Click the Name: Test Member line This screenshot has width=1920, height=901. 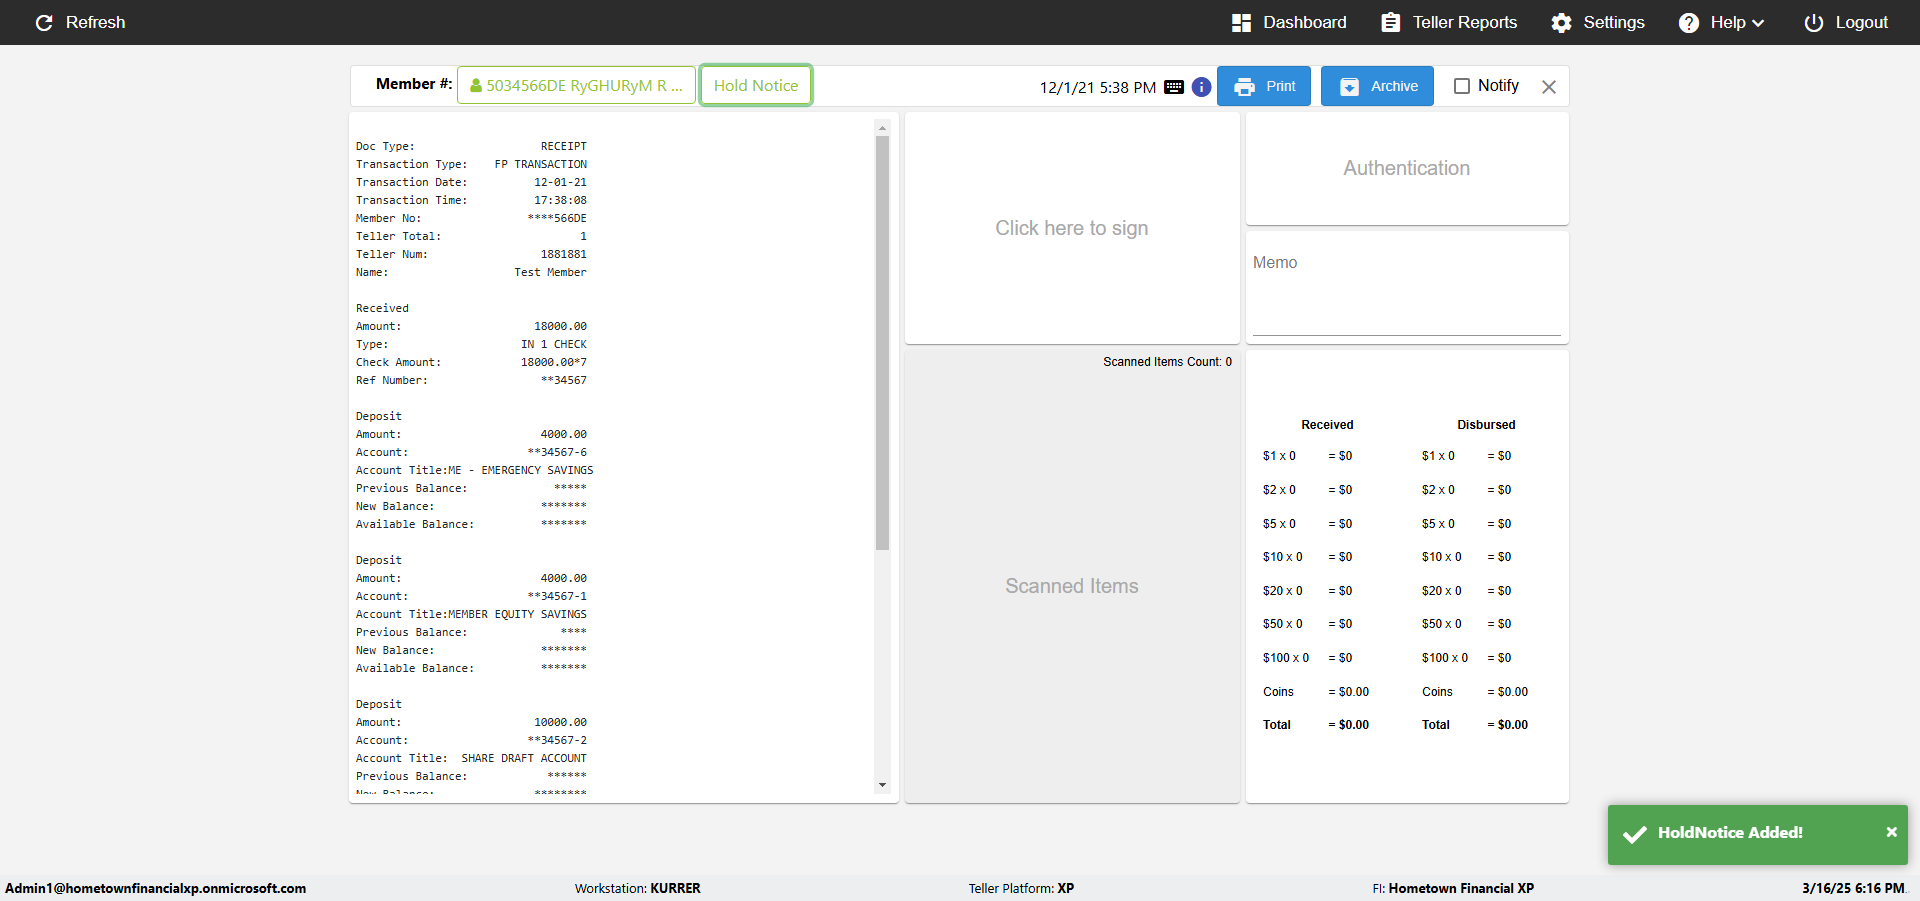click(x=471, y=272)
